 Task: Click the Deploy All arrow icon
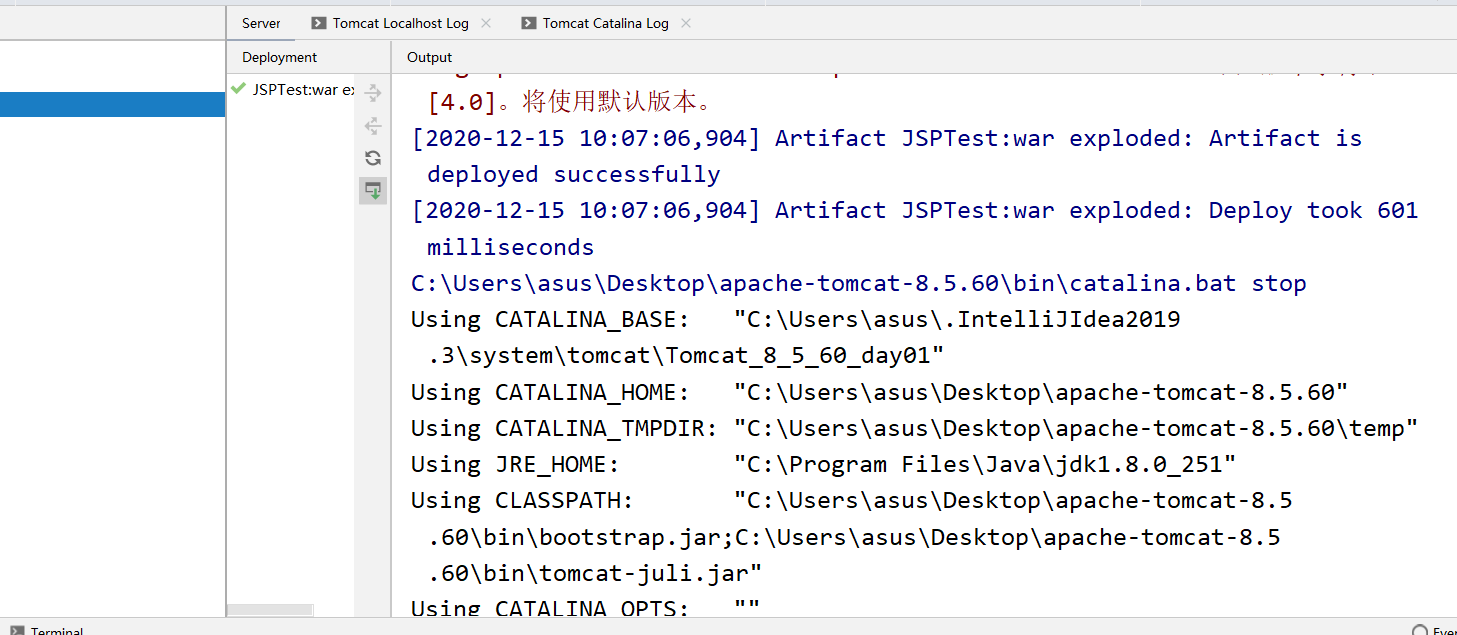pos(373,93)
